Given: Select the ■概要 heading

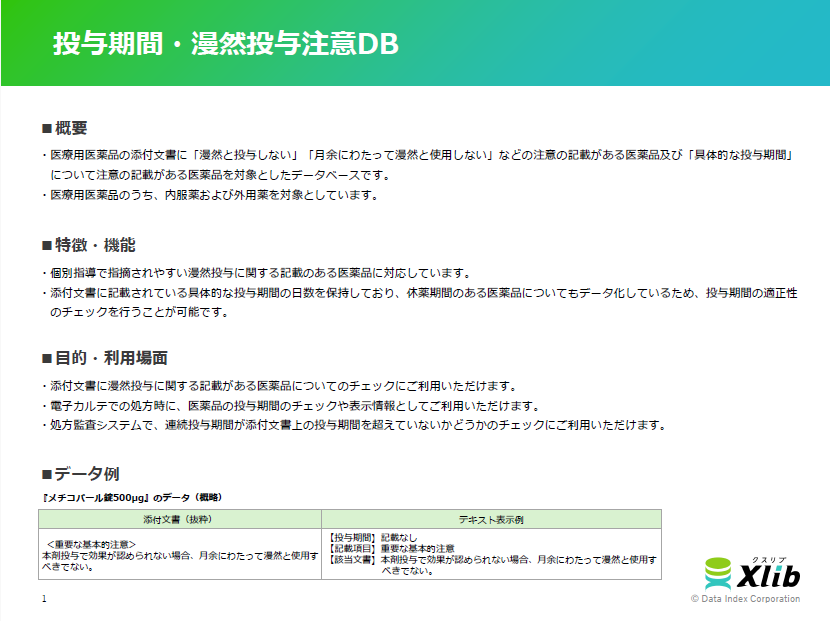Looking at the screenshot, I should coord(65,128).
